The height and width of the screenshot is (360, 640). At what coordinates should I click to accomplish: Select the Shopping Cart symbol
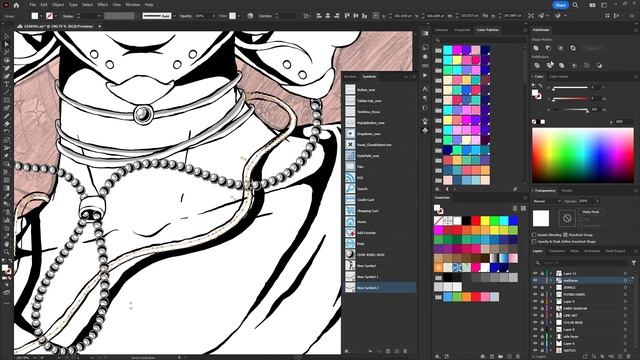pos(380,211)
